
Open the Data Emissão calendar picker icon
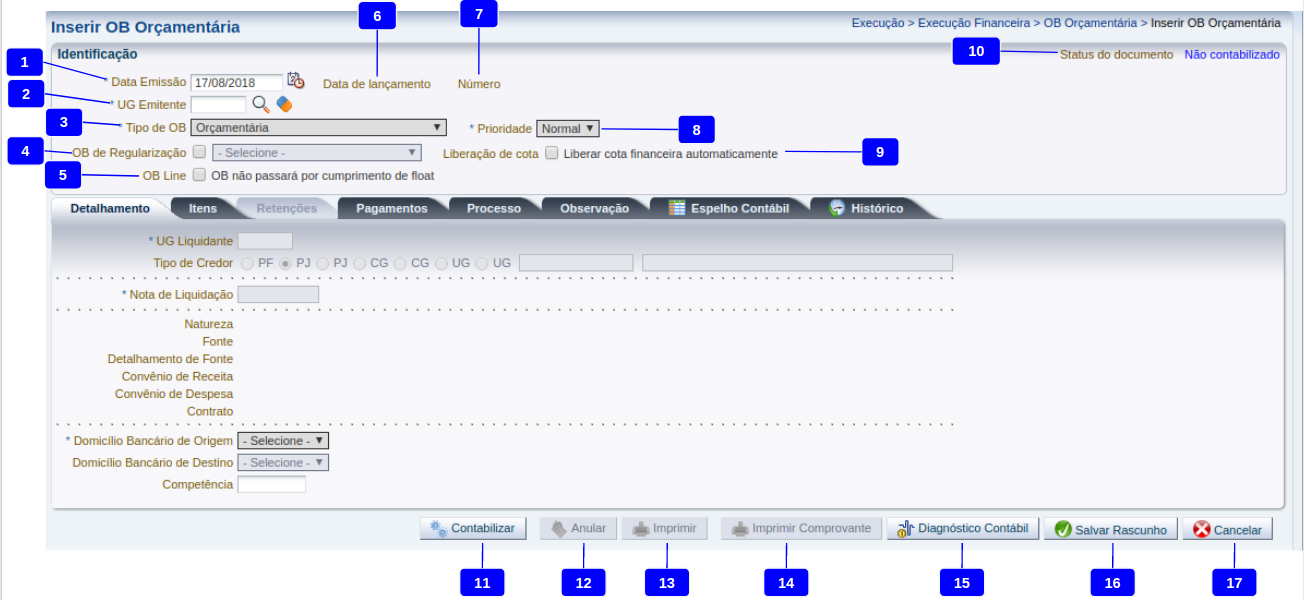[x=295, y=82]
